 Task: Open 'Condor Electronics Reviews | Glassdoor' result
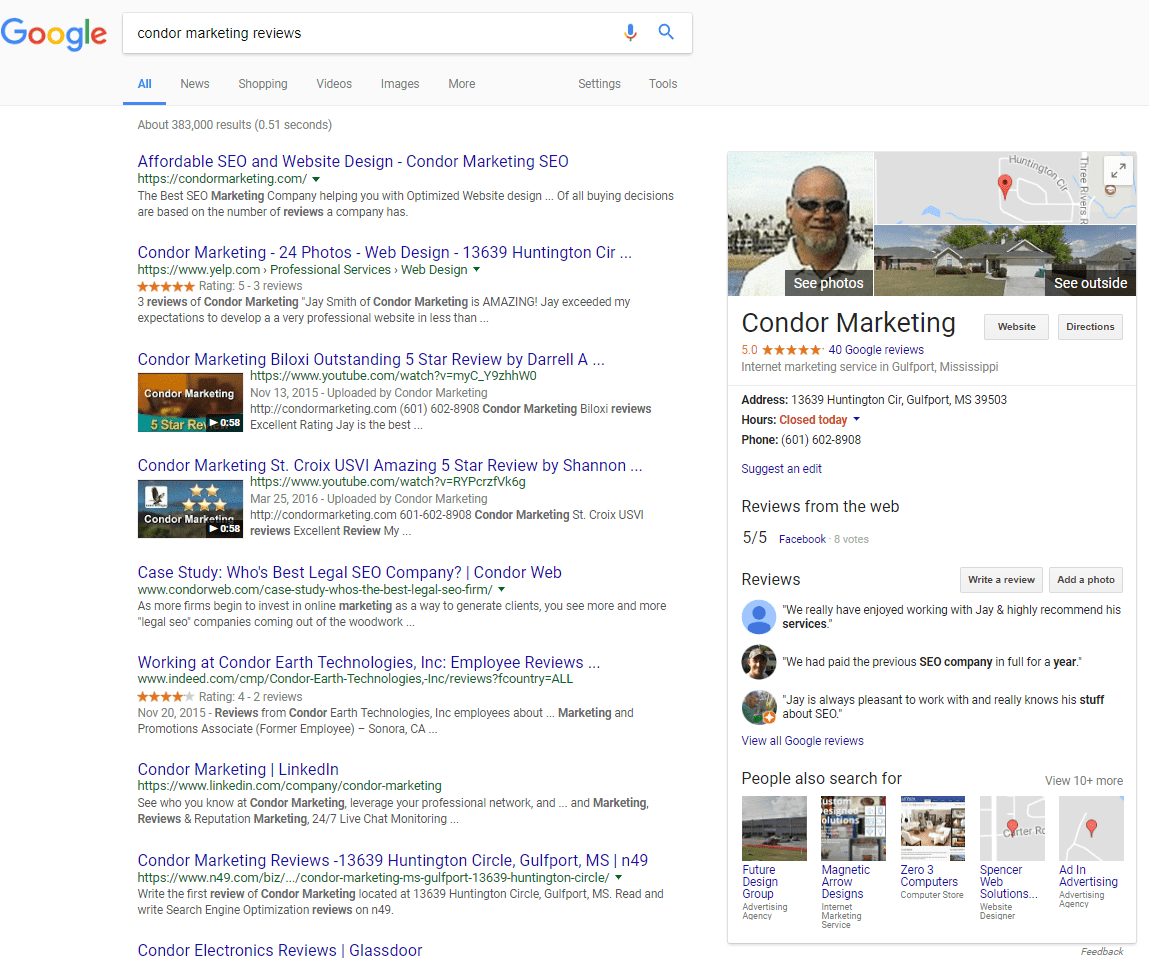(x=280, y=950)
